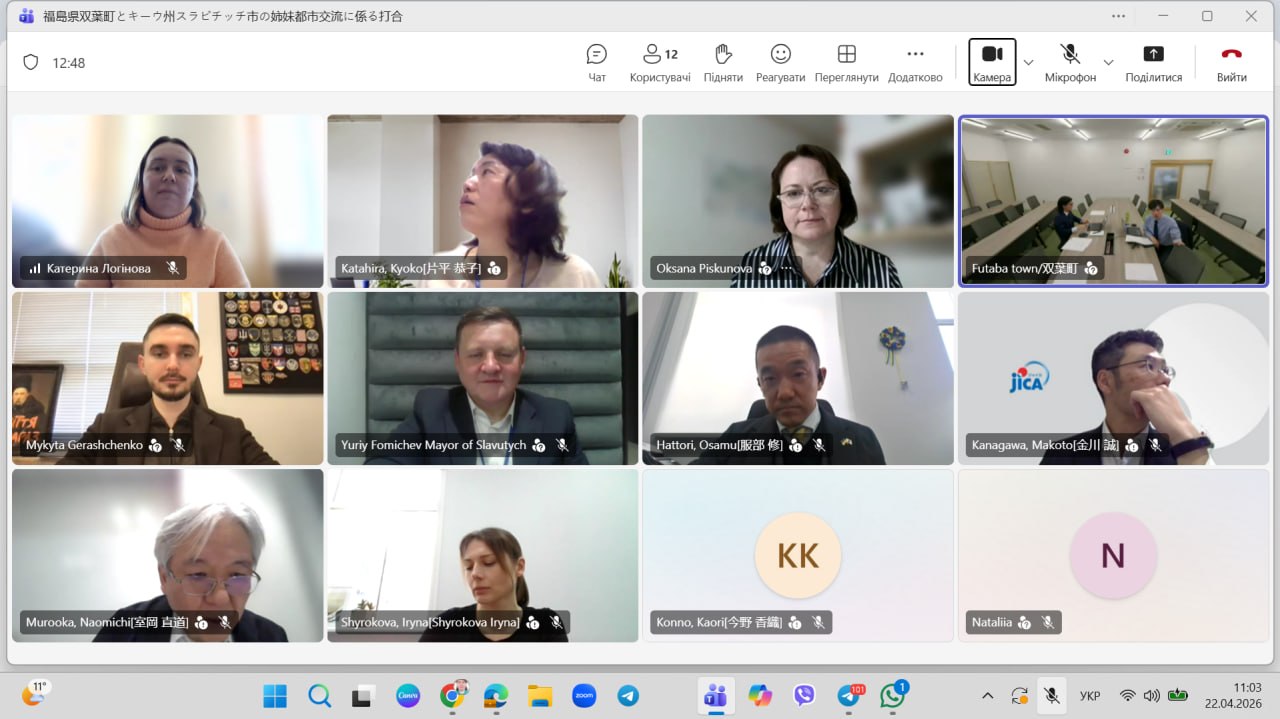This screenshot has height=719, width=1280.
Task: Click the Поділитися share screen icon
Action: (x=1153, y=62)
